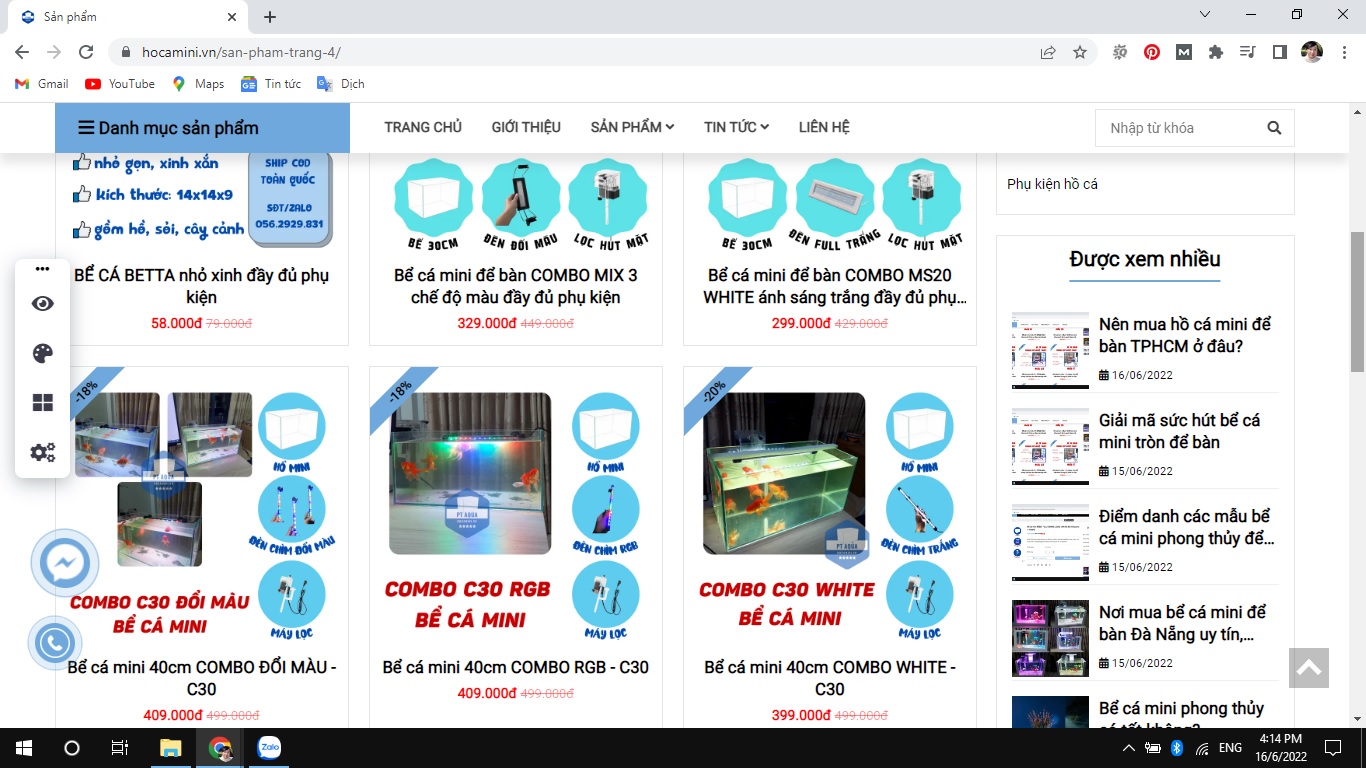Screen dimensions: 1366x768
Task: Click the Chrome profile avatar
Action: 1311,52
